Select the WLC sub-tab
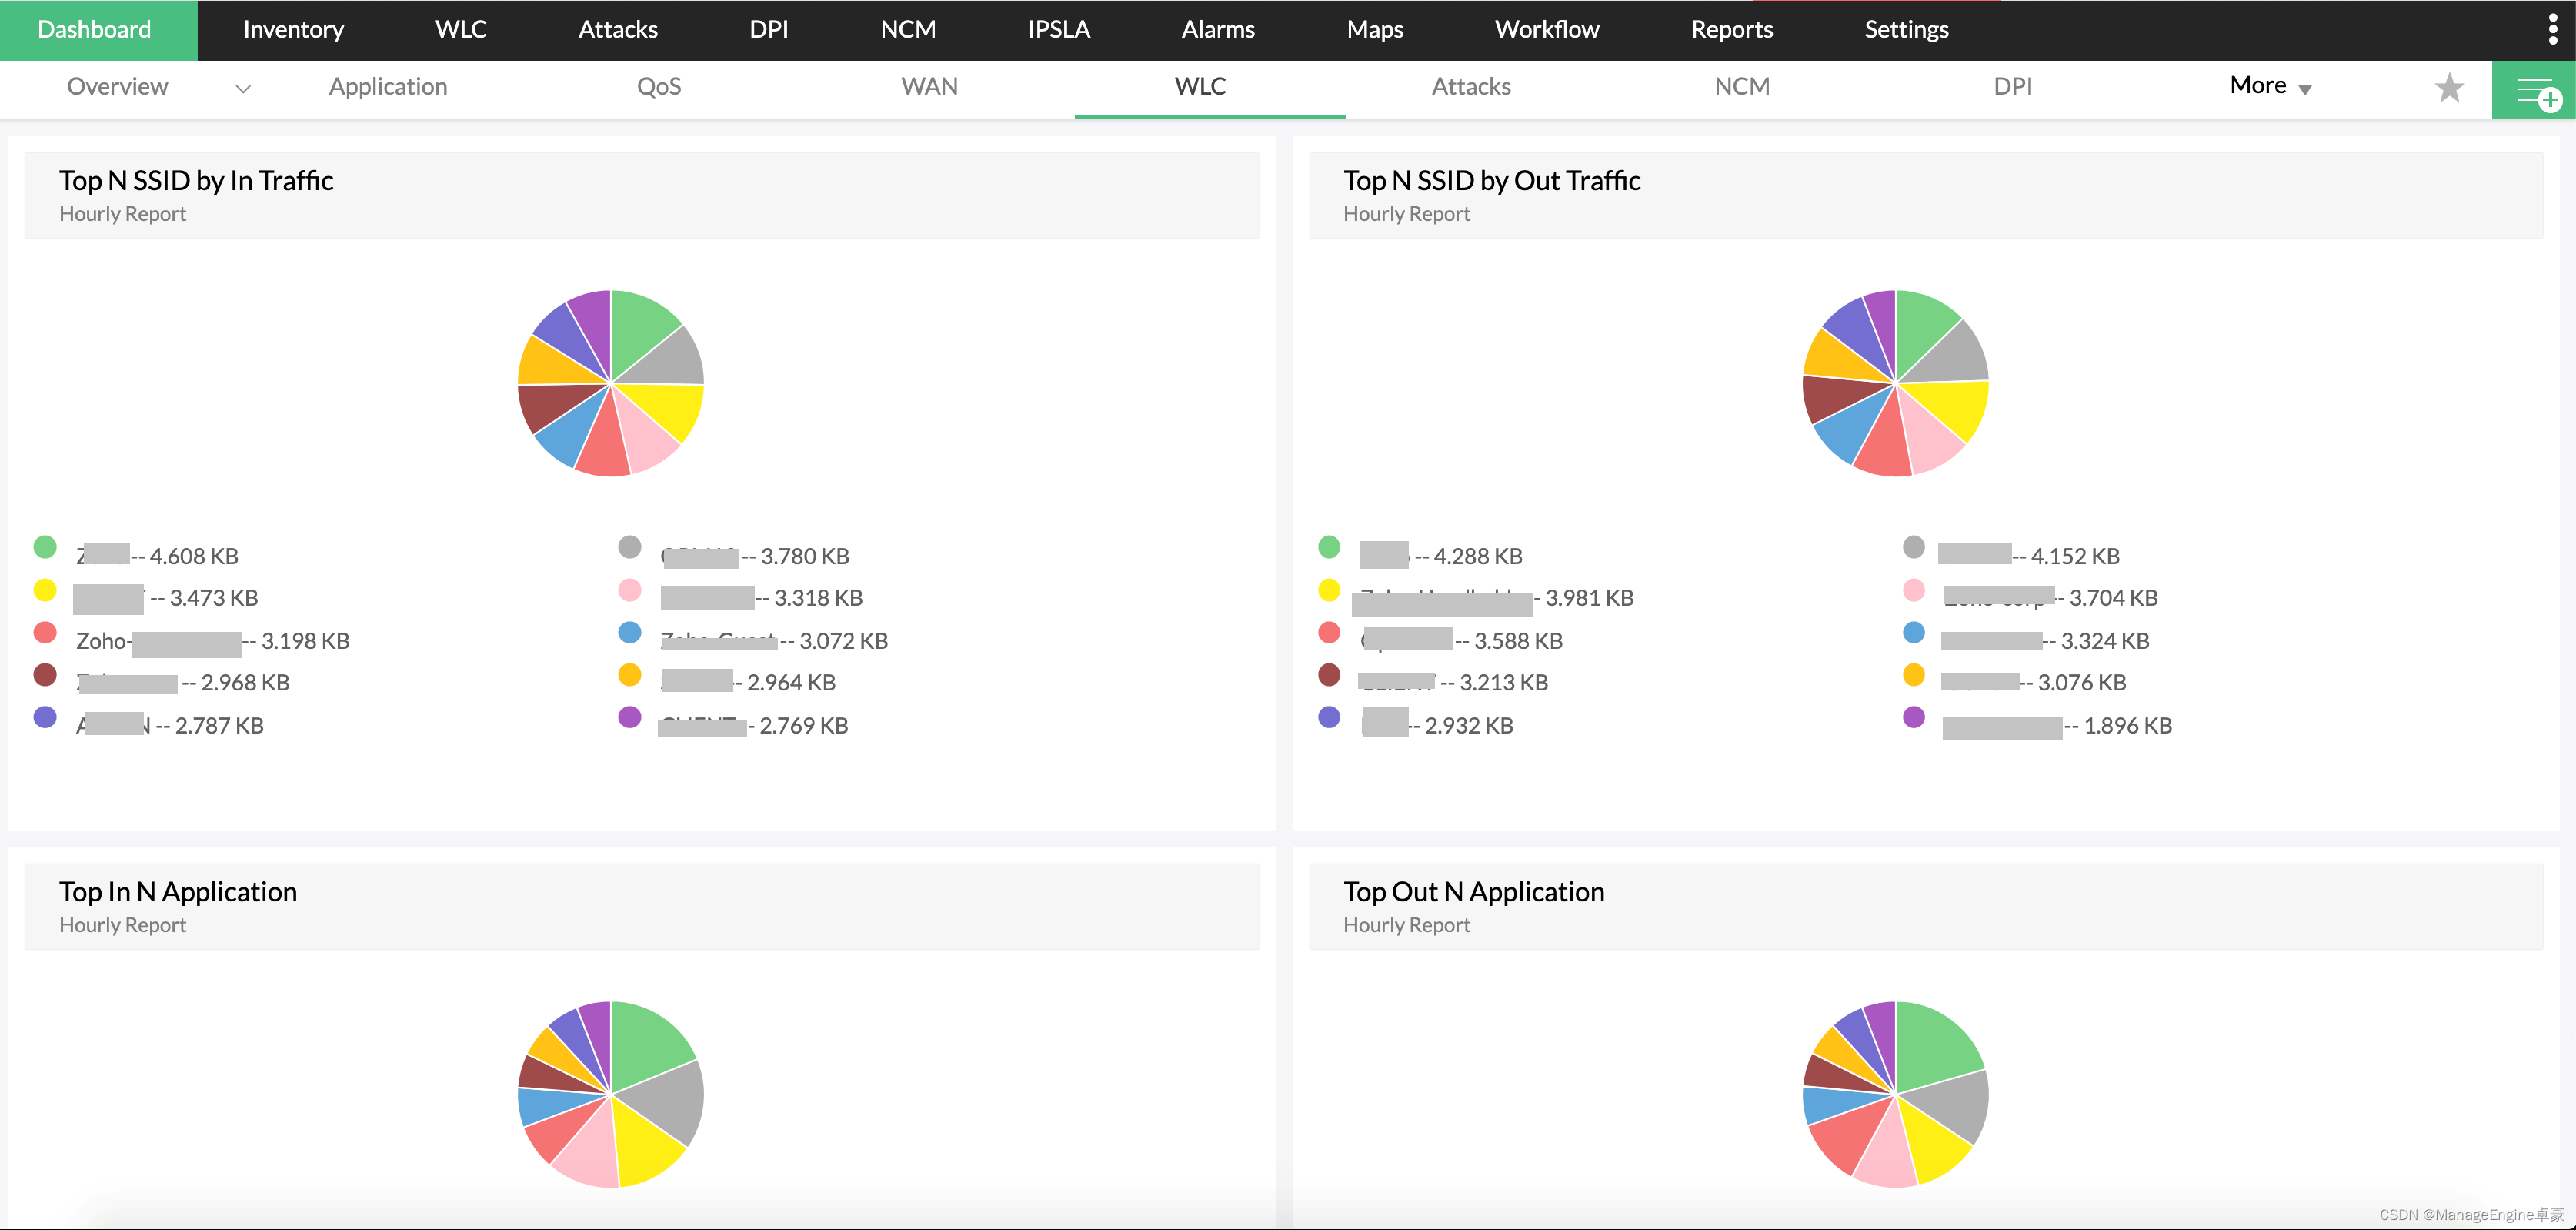 pos(1200,87)
